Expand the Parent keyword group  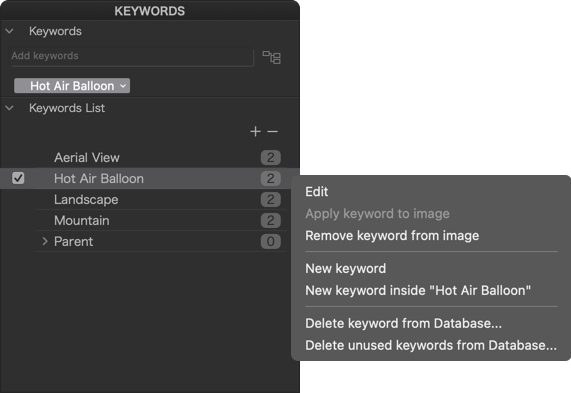click(45, 241)
